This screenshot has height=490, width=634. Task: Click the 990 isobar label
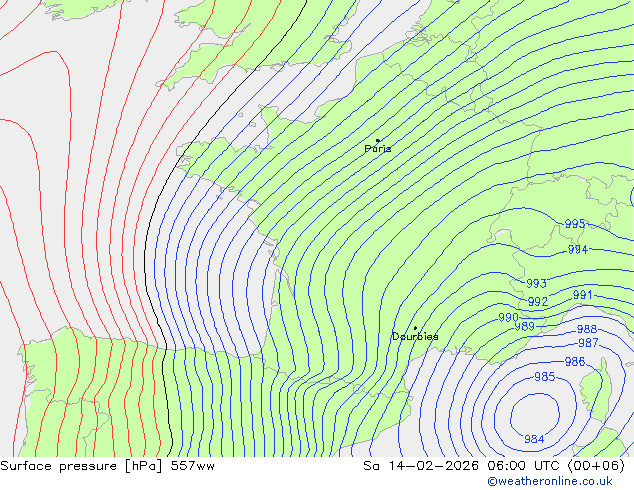click(508, 317)
